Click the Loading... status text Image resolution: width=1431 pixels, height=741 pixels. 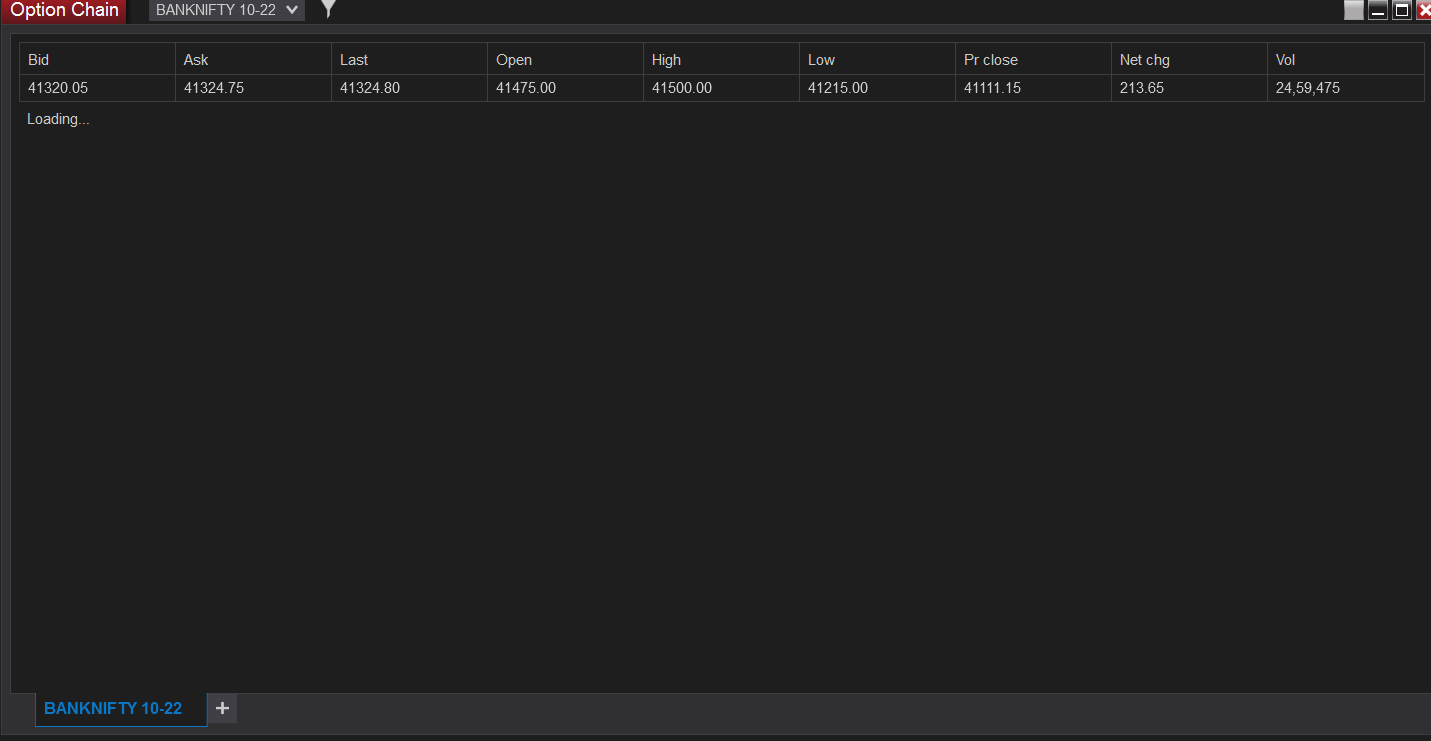click(58, 119)
